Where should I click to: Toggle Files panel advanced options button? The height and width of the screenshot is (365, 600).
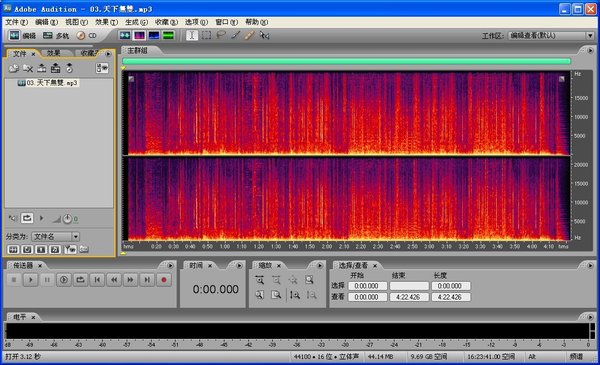pos(102,68)
